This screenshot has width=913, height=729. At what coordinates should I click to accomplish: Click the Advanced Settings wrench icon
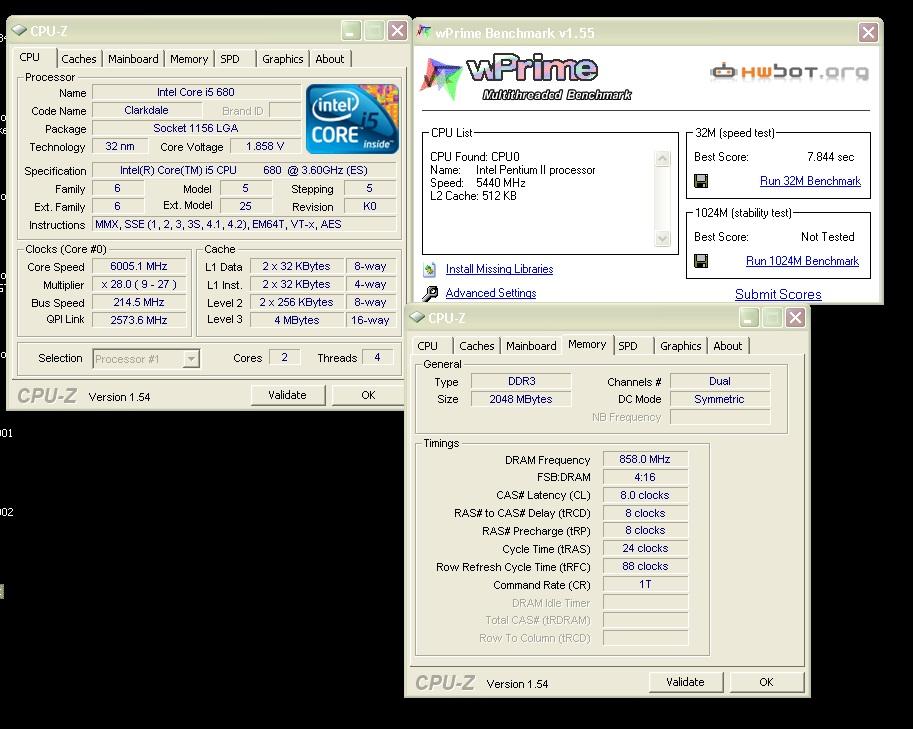pos(430,293)
